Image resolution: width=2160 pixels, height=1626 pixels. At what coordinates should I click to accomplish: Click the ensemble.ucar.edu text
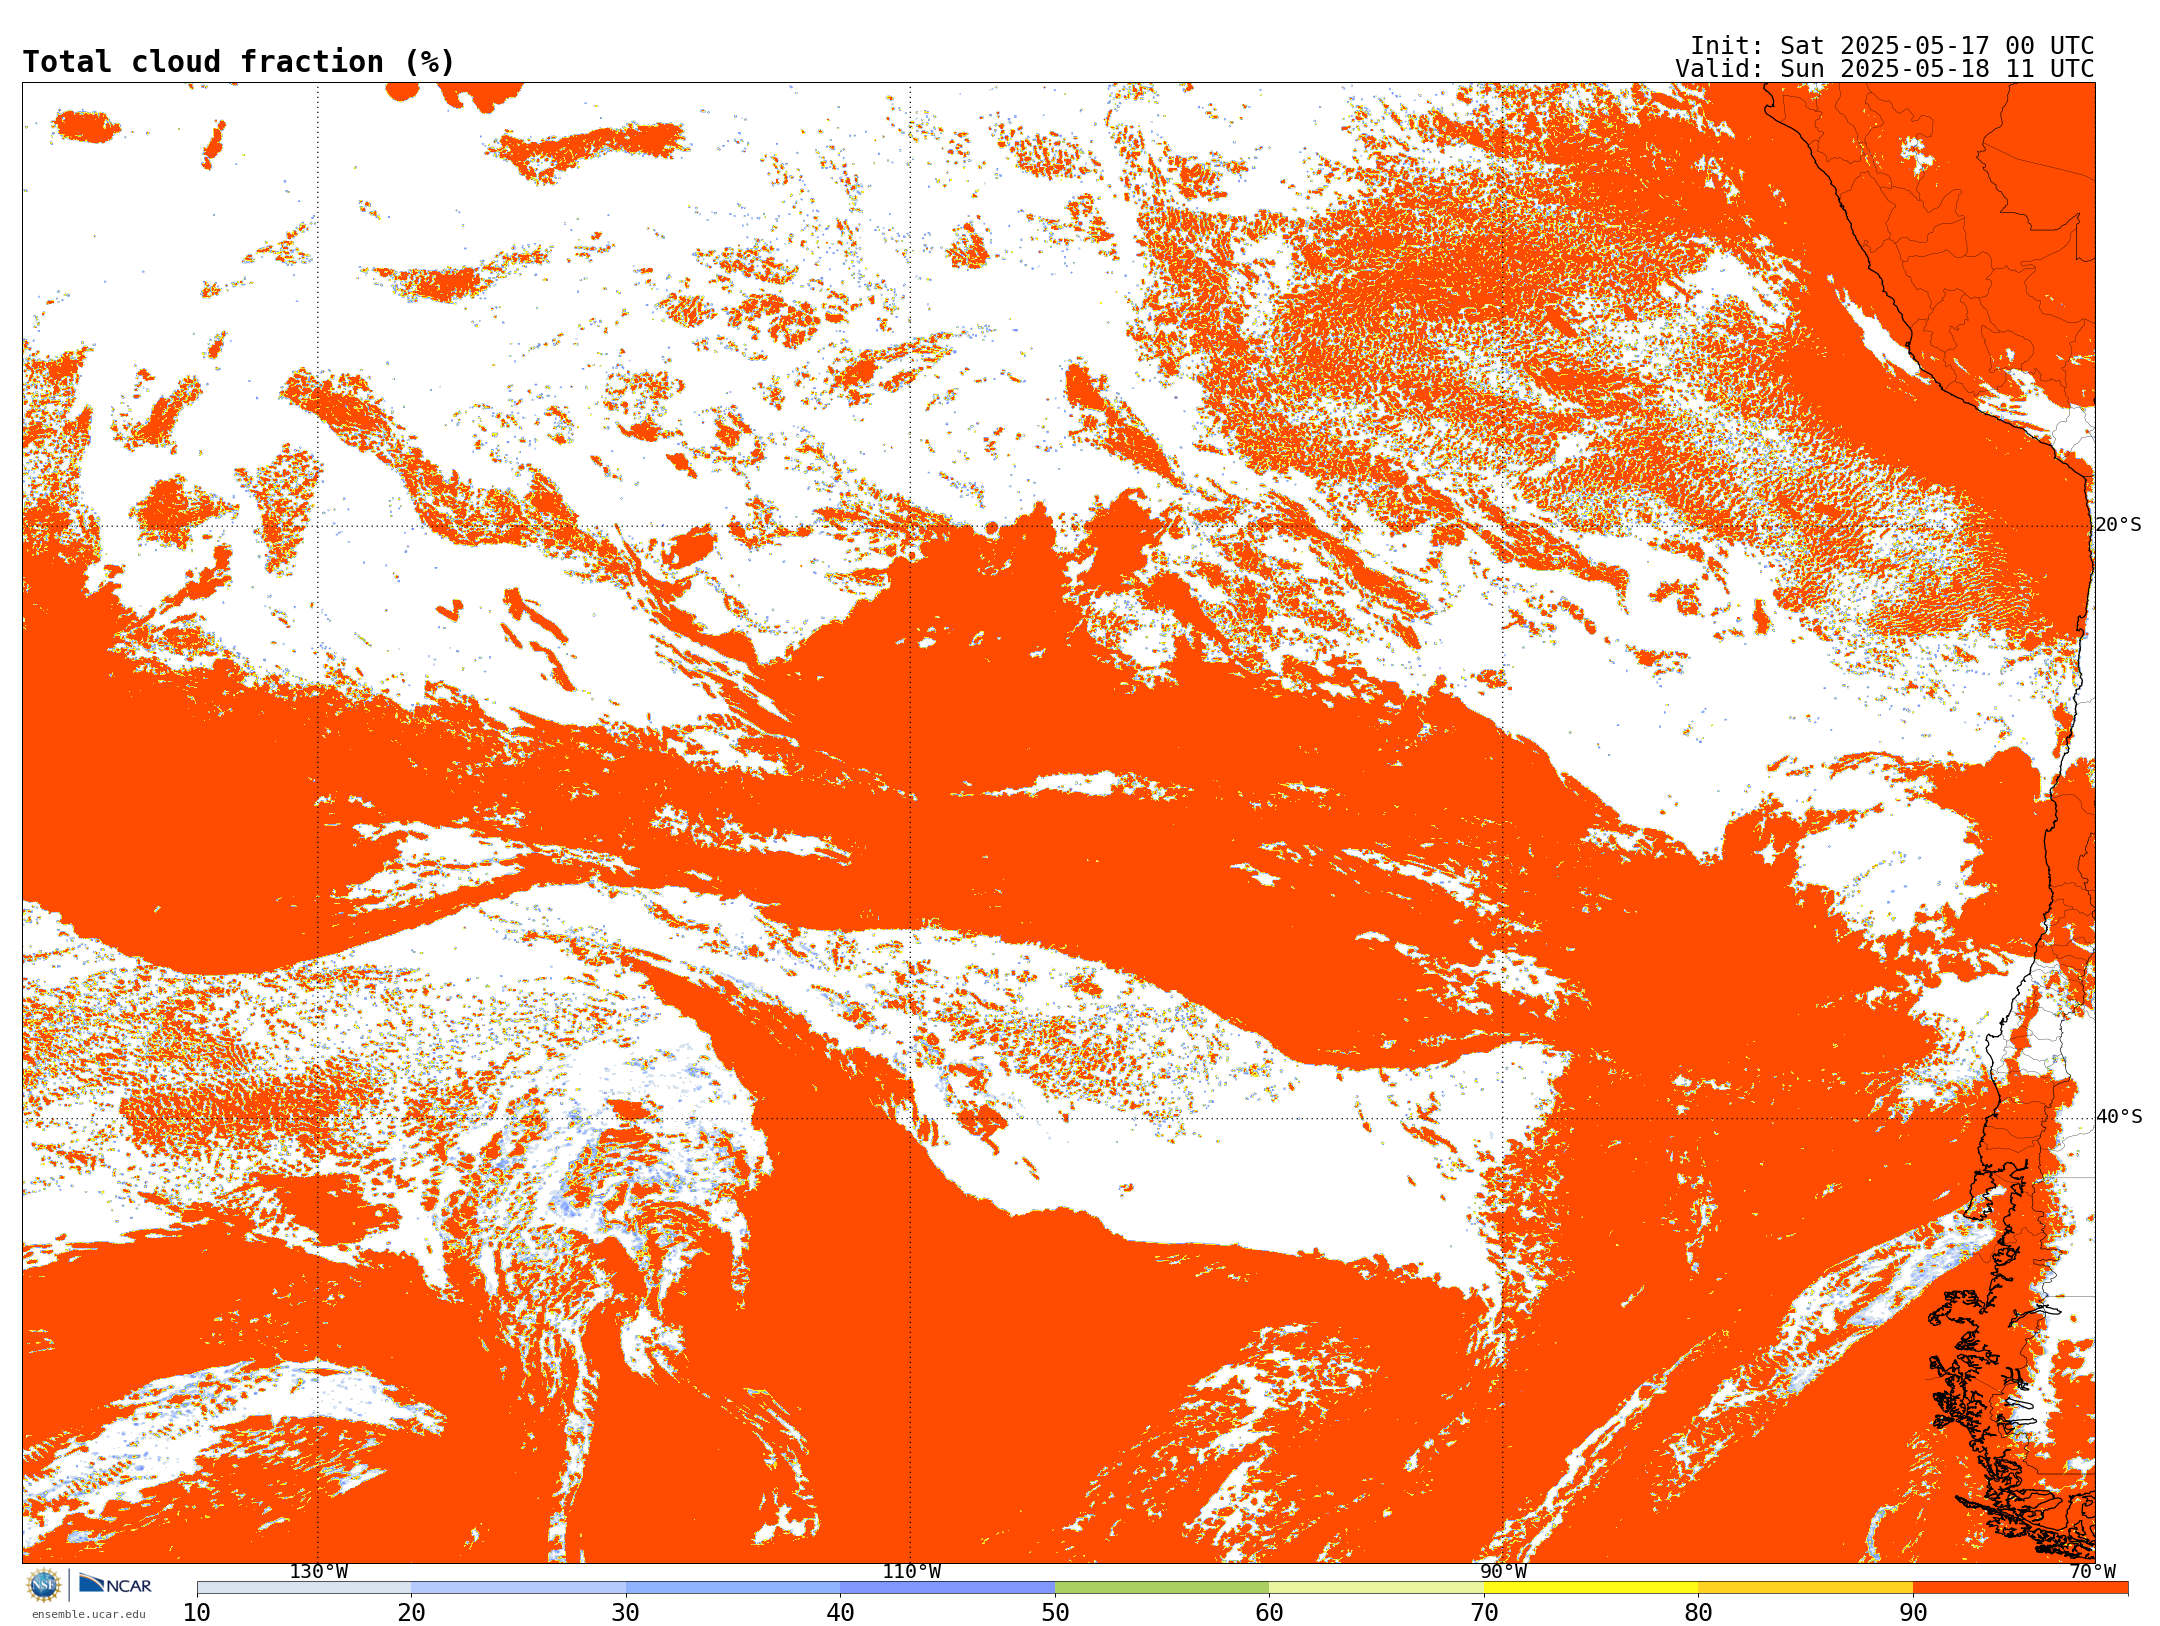[89, 1614]
